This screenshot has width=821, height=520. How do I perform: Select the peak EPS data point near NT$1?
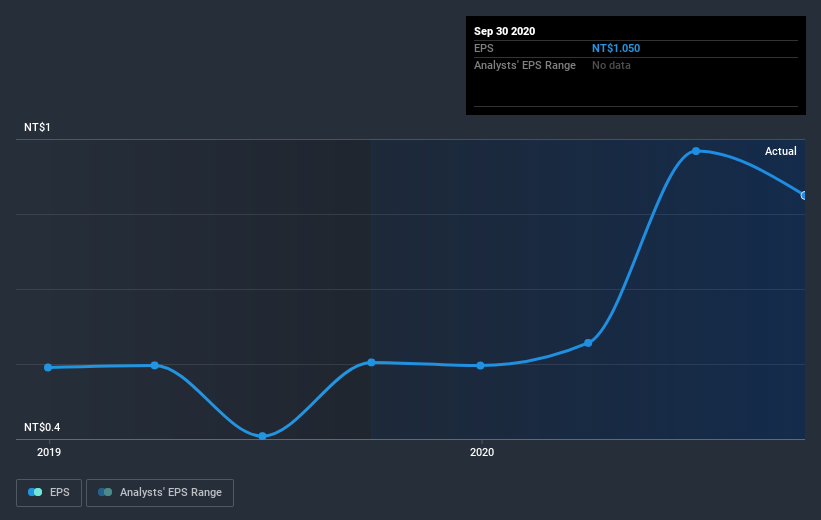pyautogui.click(x=696, y=151)
